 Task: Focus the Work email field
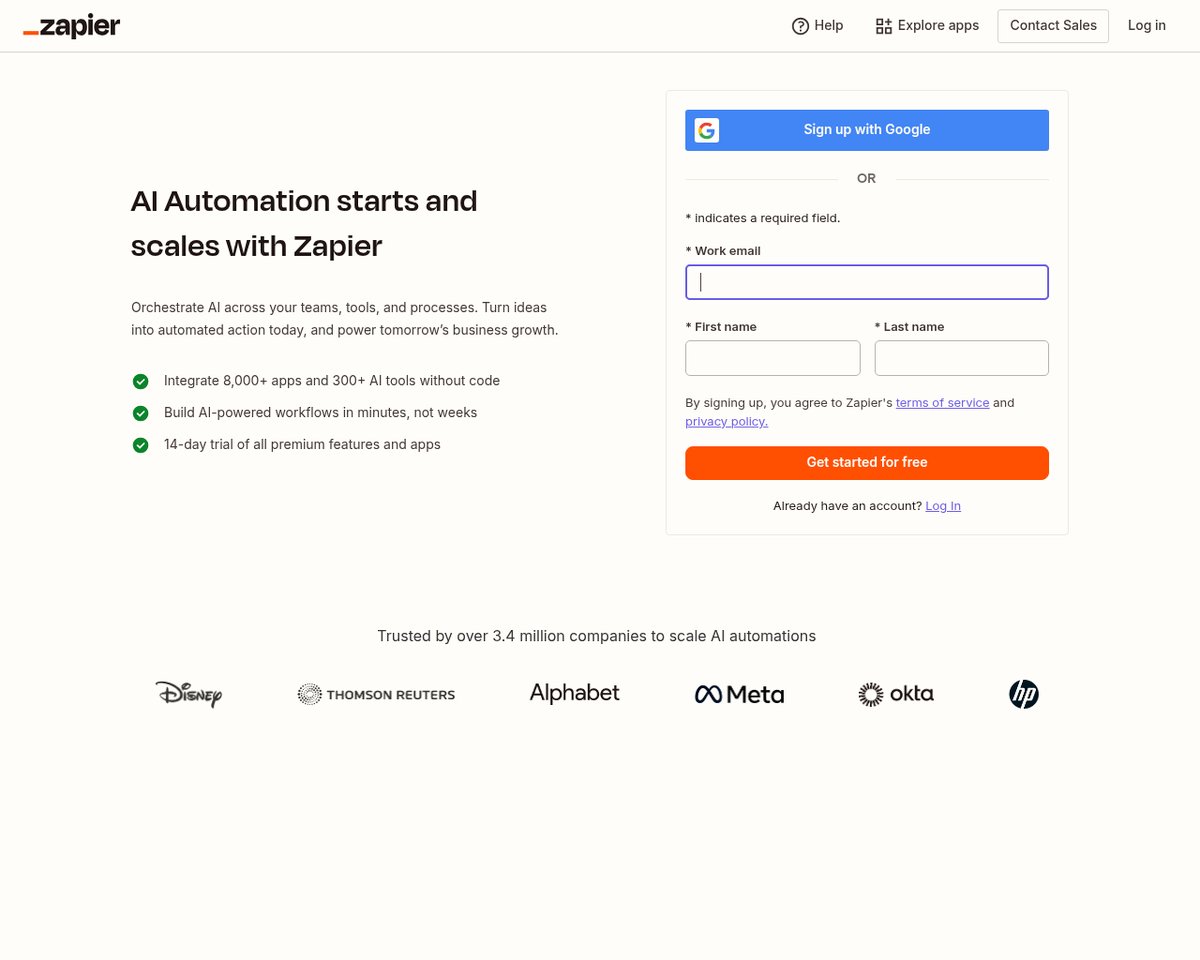tap(867, 282)
